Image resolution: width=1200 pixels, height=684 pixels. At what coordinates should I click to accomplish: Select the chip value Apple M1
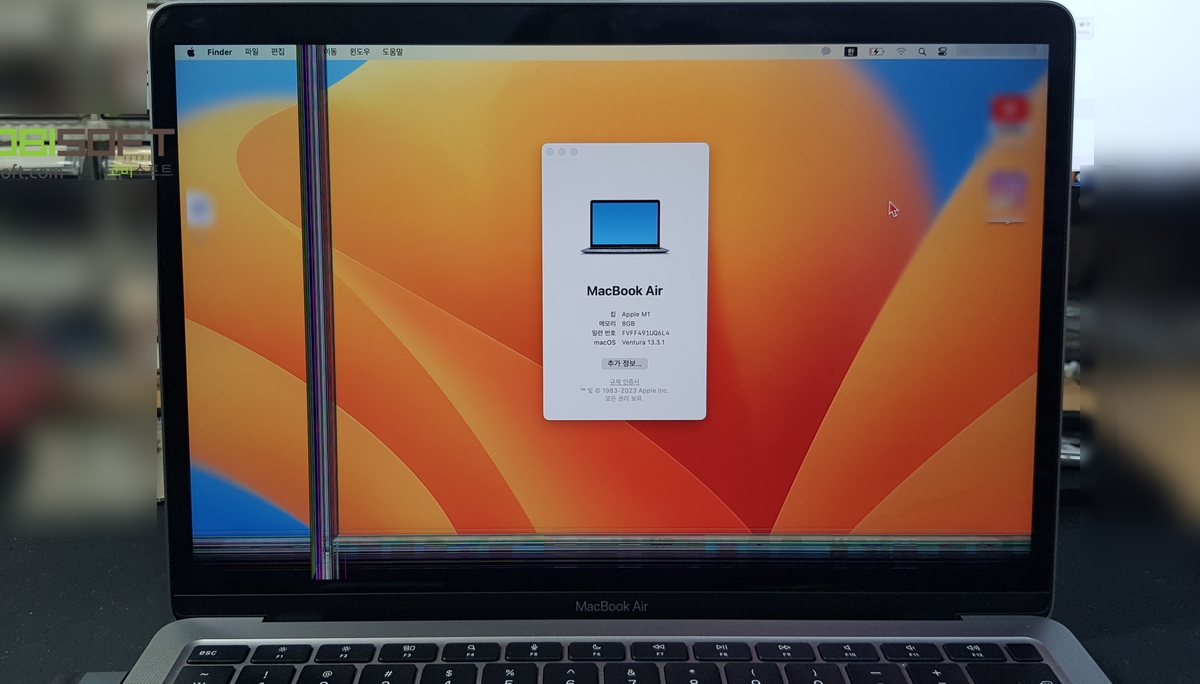pos(636,314)
